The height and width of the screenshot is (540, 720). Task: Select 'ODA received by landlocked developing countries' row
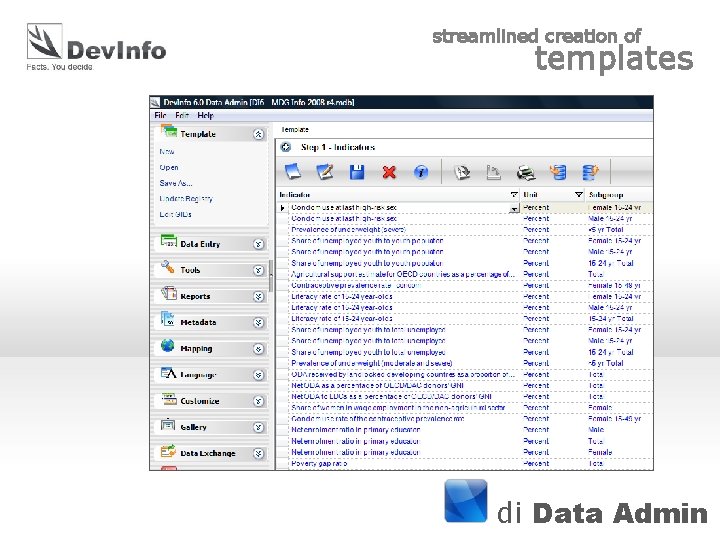(465, 375)
